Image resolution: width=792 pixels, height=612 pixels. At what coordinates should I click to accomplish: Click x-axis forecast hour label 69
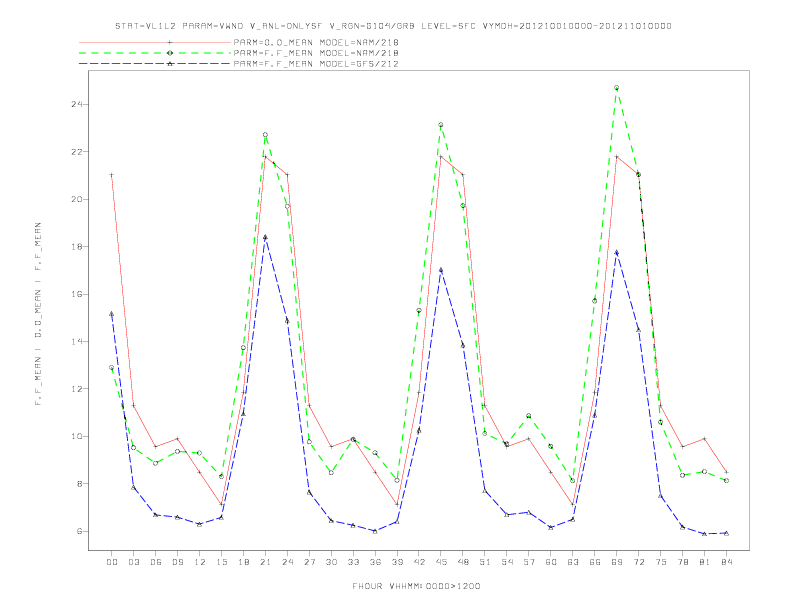(x=617, y=562)
